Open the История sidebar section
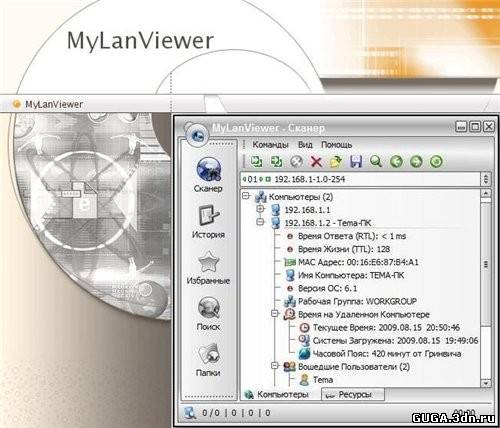Viewport: 500px width, 428px height. [x=208, y=222]
